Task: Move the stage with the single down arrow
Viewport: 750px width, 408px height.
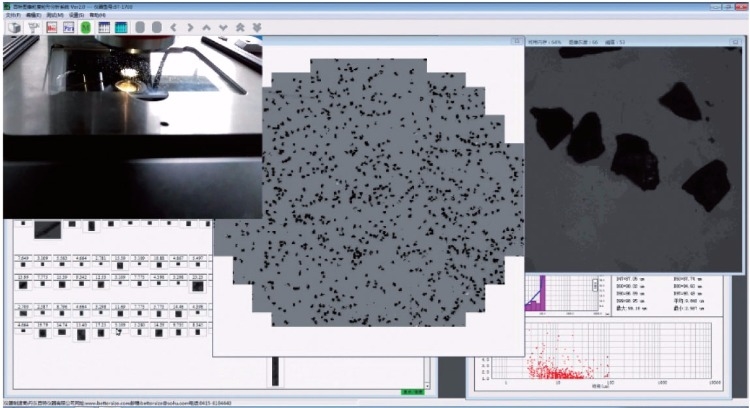Action: (x=224, y=28)
